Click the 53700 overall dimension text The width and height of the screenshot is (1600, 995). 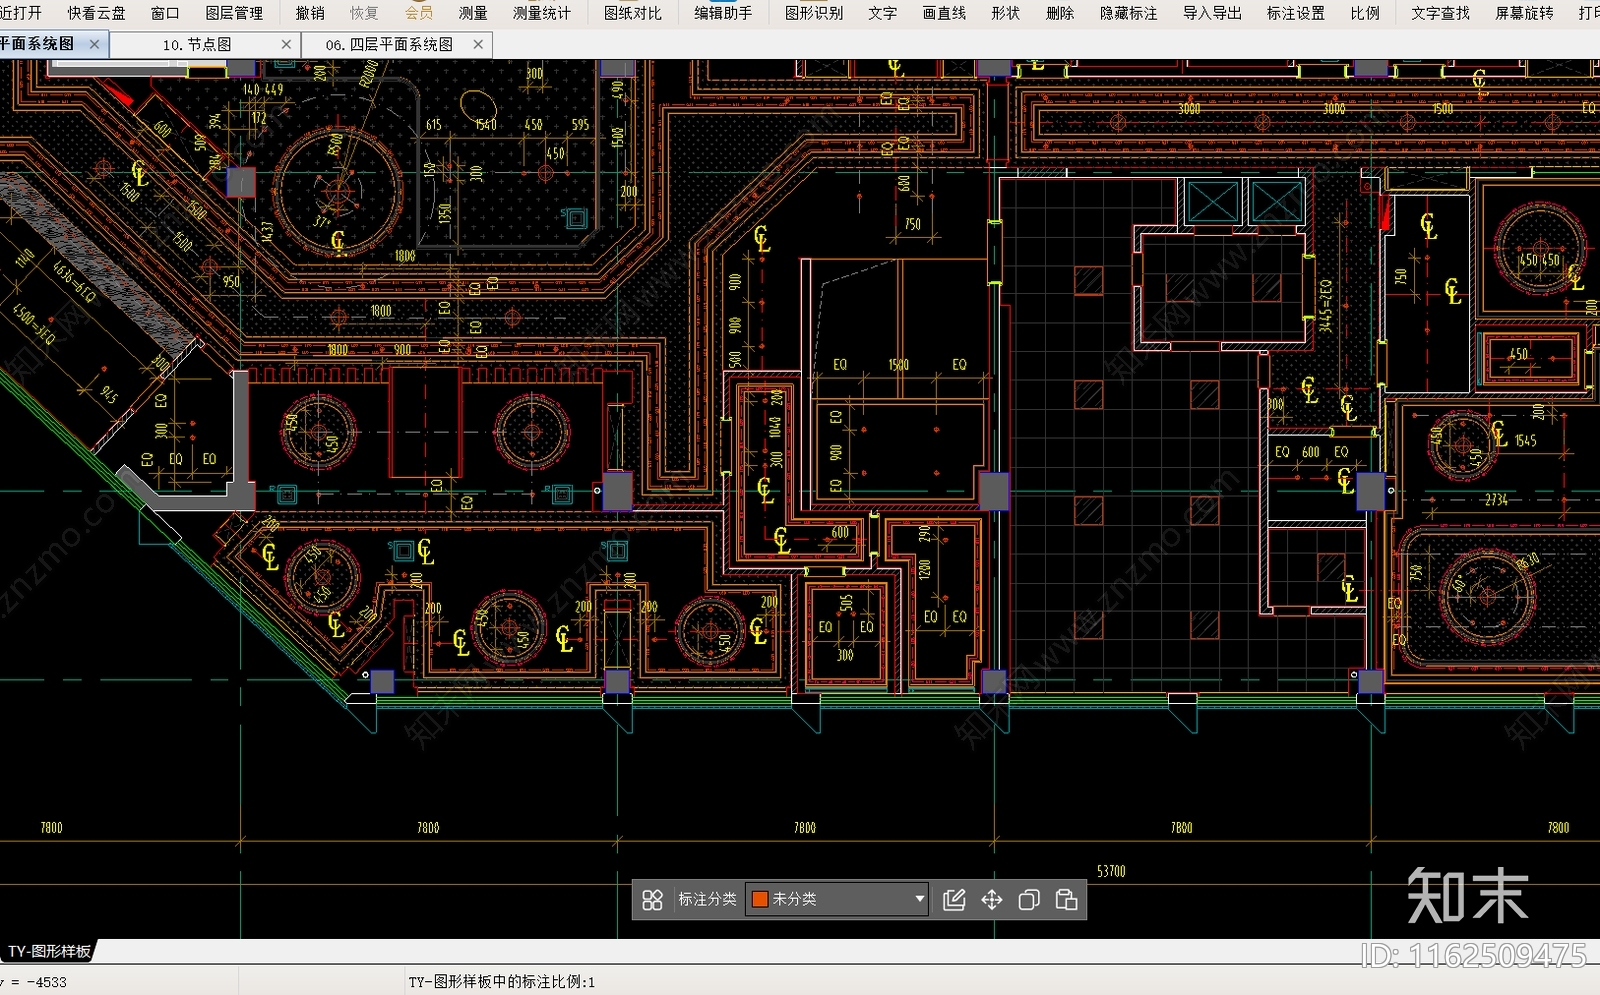pos(1111,872)
